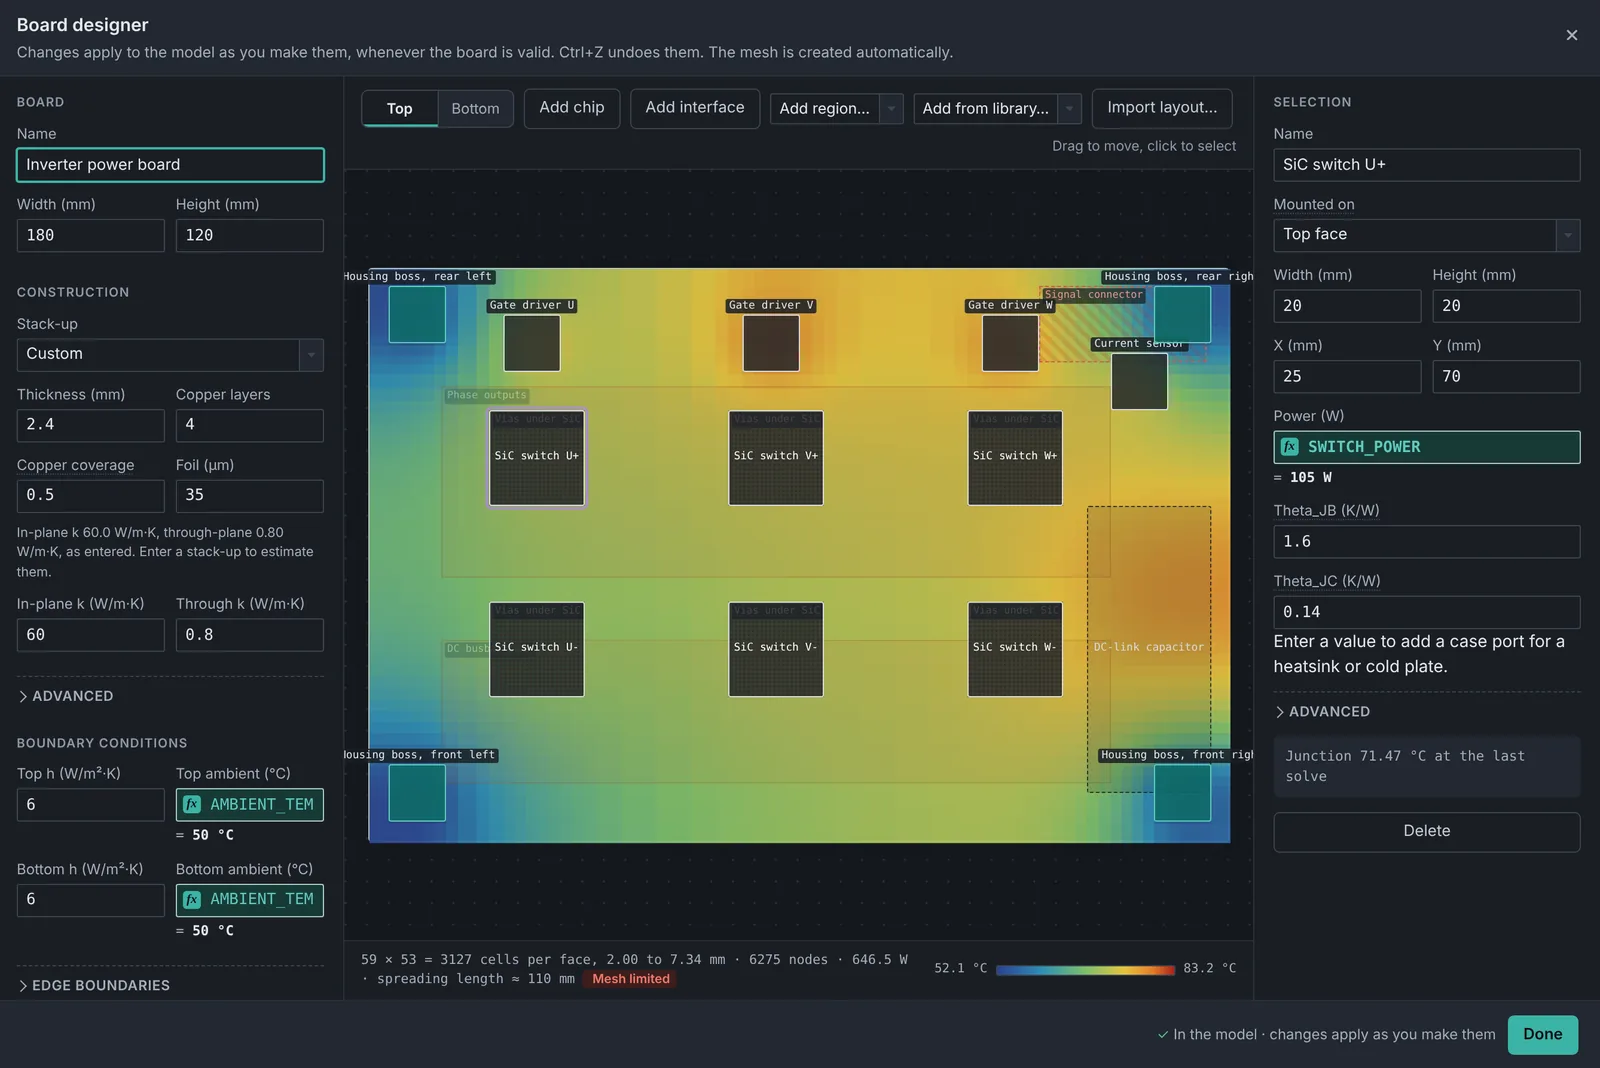Click the Add chip button
Viewport: 1600px width, 1068px height.
pos(572,108)
